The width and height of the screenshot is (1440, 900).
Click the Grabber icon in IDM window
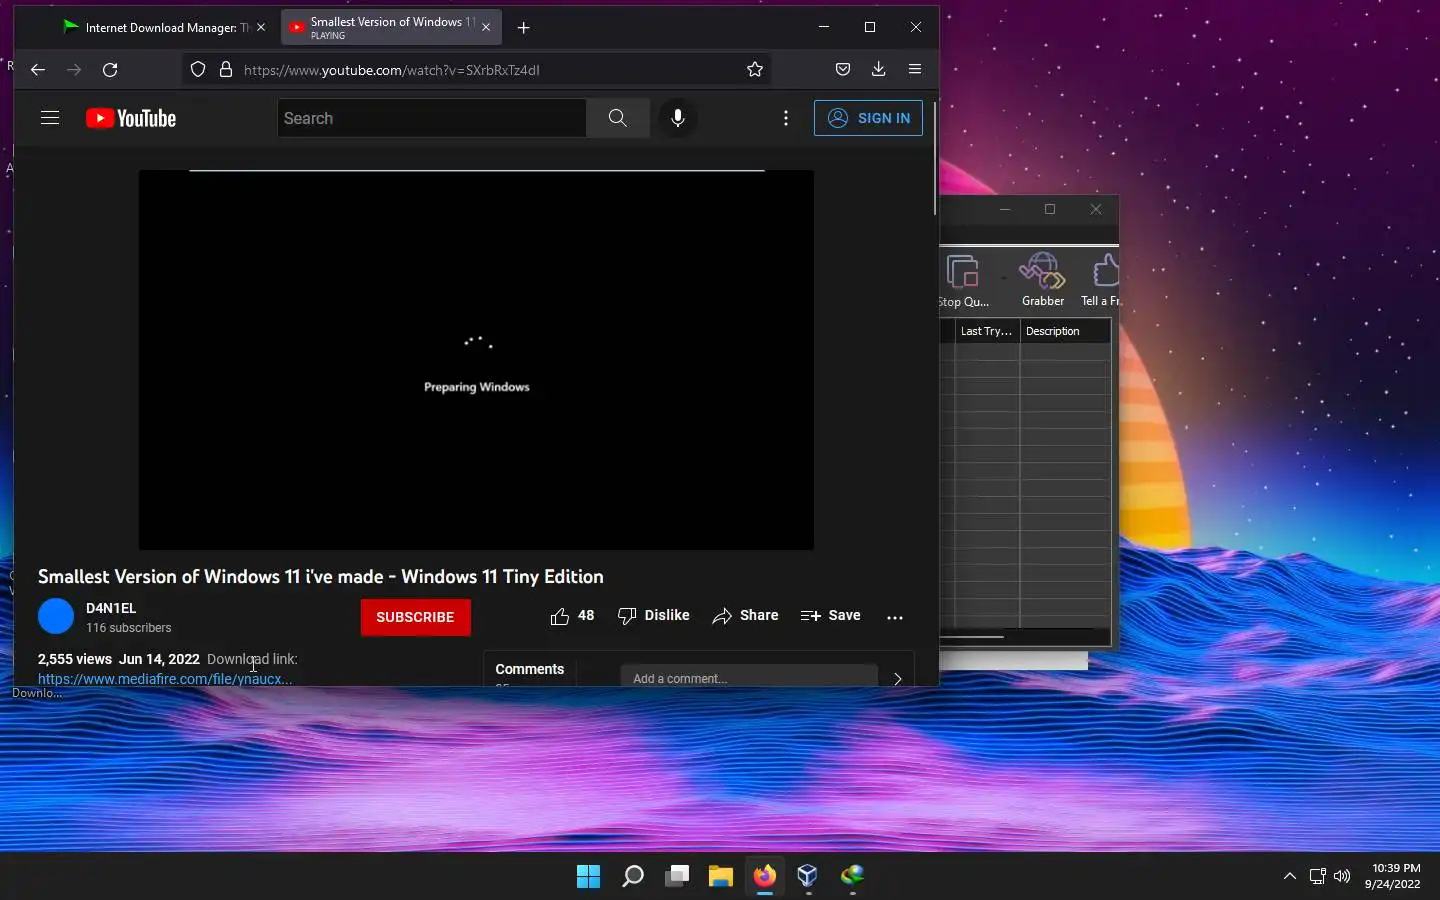click(1043, 280)
